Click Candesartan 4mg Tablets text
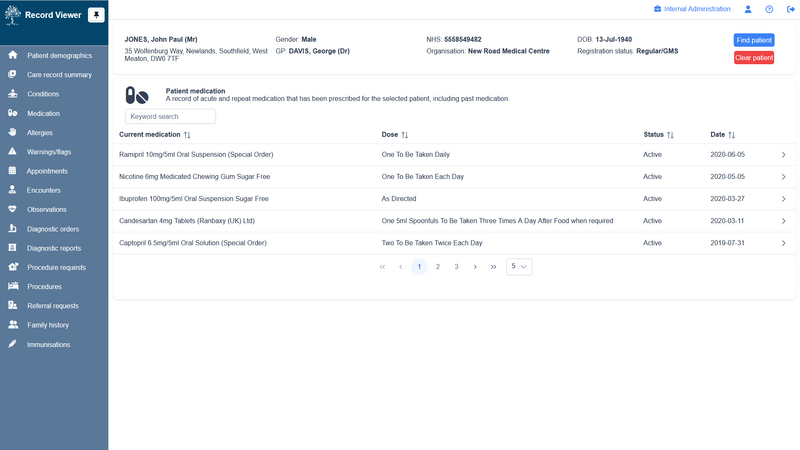 pyautogui.click(x=187, y=221)
